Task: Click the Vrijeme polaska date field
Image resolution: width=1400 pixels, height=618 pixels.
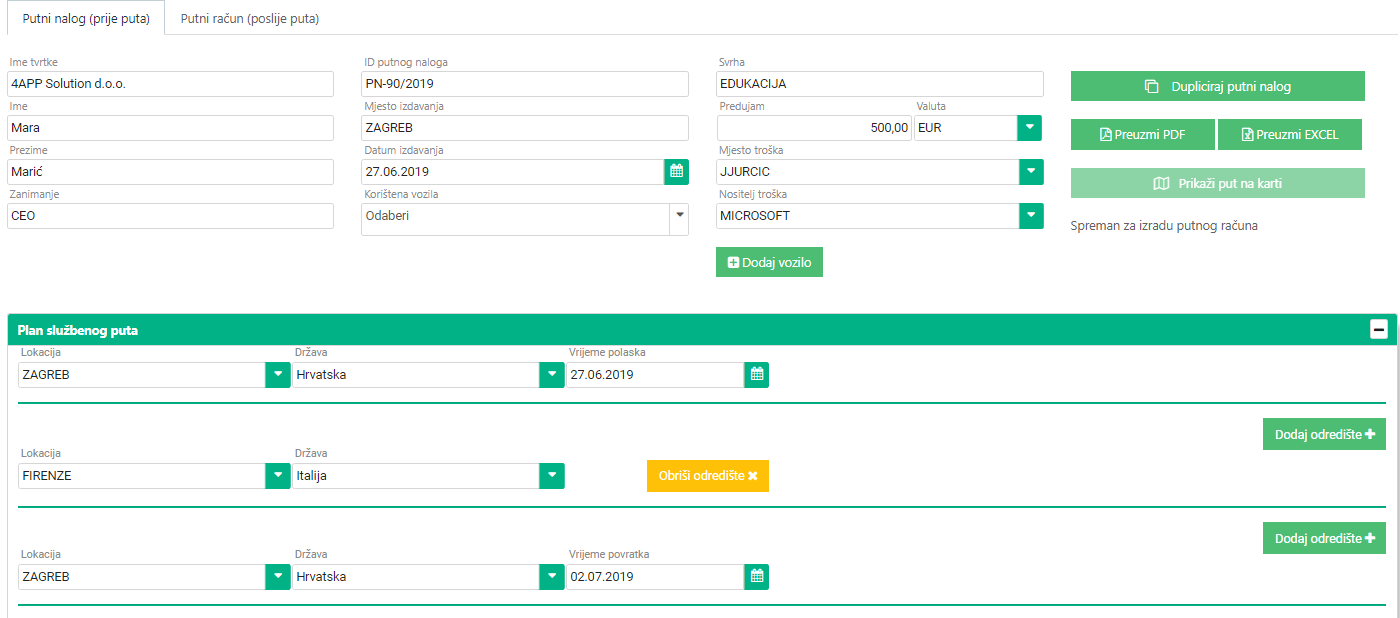Action: coord(656,375)
